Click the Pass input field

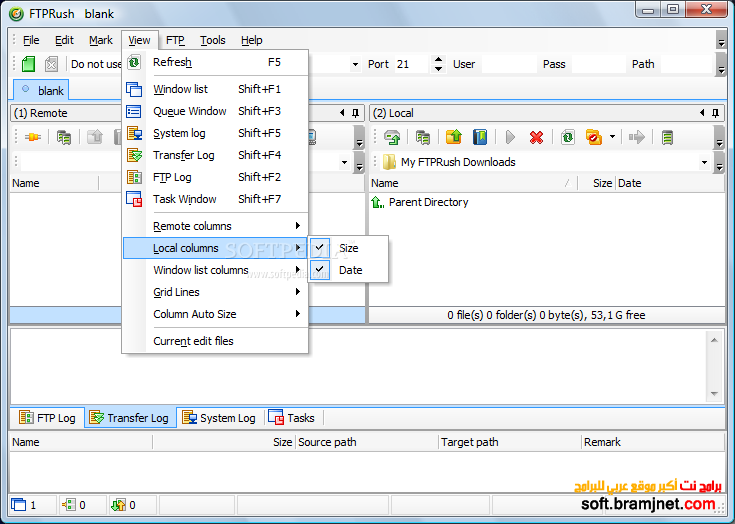598,64
